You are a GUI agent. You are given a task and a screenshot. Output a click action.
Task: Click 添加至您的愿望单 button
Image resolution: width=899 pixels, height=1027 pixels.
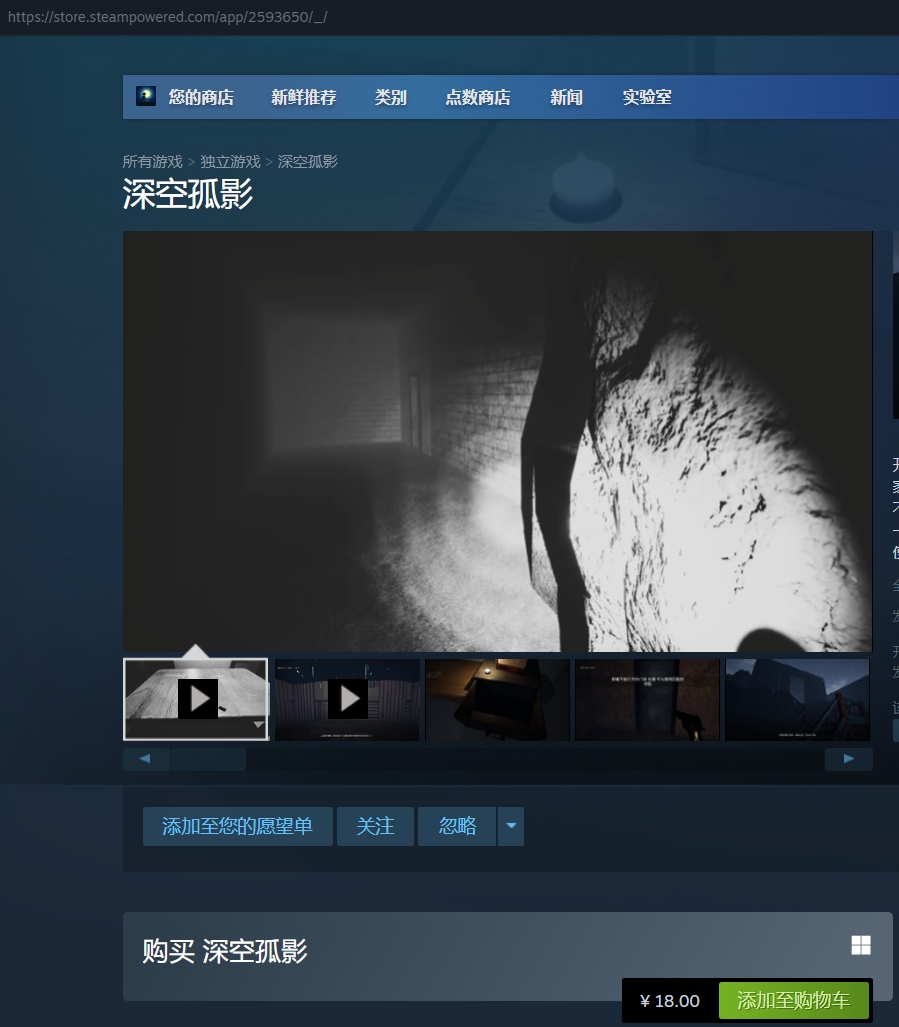click(238, 826)
